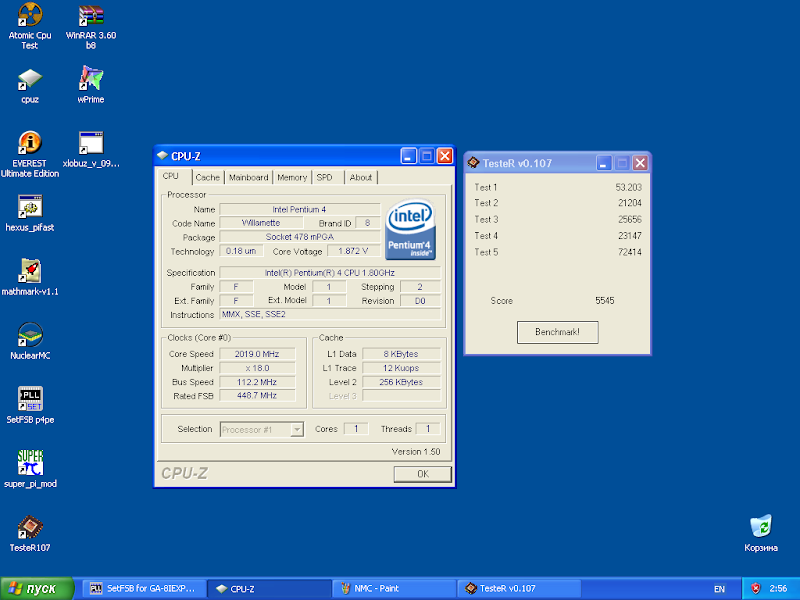Switch to the Cache tab in CPU-Z

click(207, 177)
